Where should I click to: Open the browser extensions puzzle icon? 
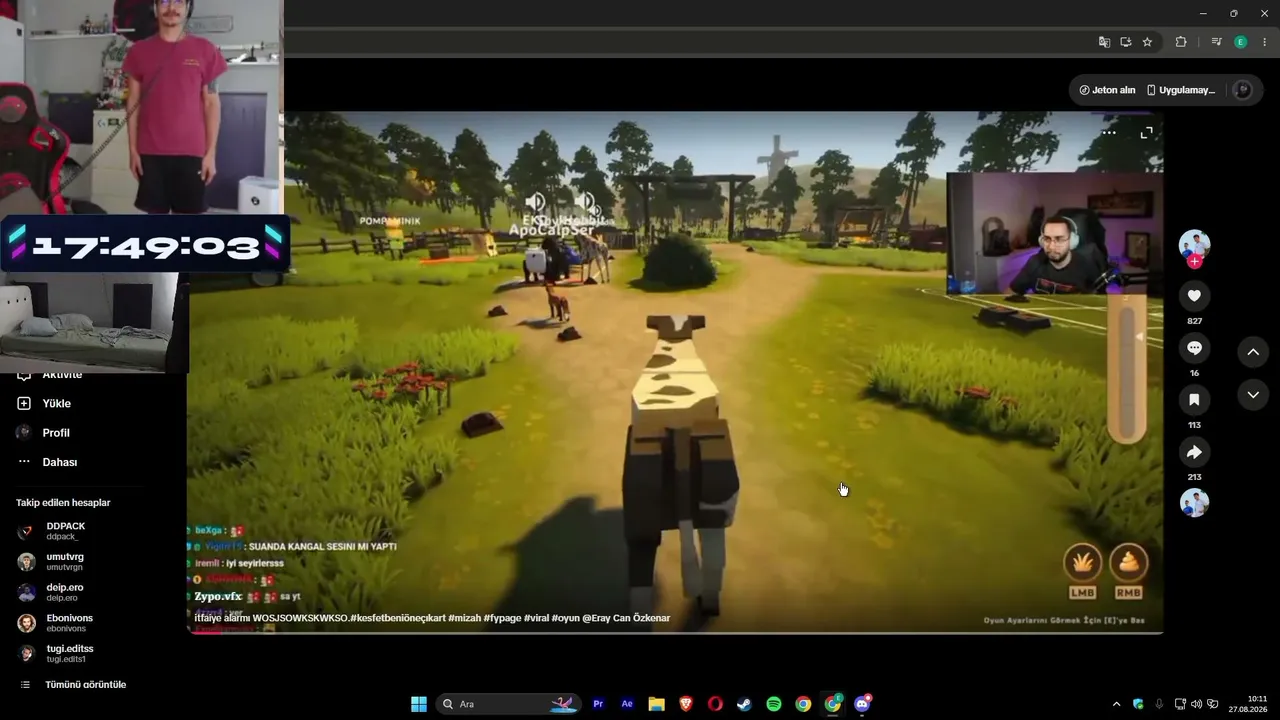click(1181, 42)
